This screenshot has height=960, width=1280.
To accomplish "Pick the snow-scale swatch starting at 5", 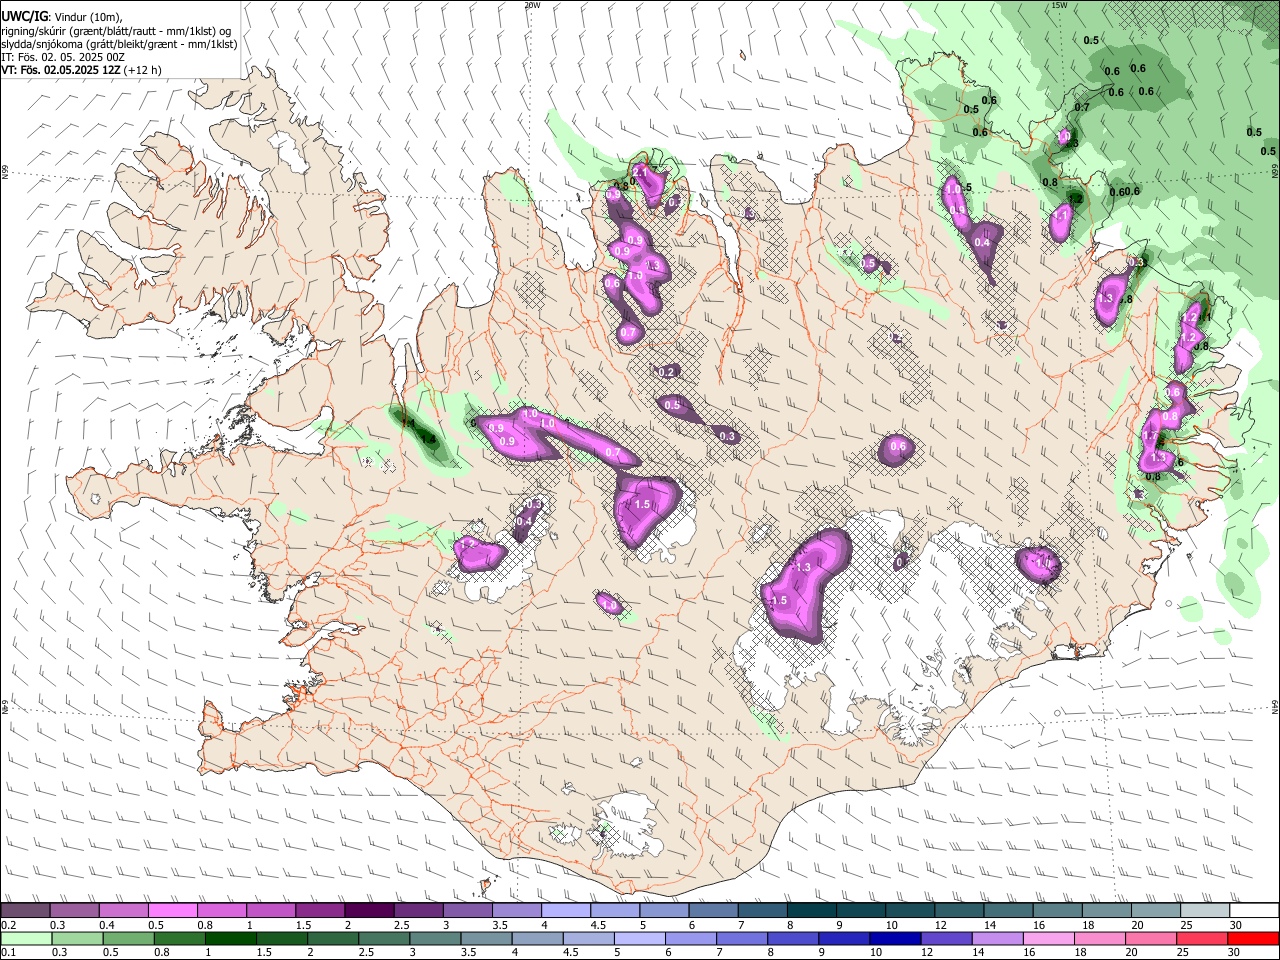I will 663,911.
